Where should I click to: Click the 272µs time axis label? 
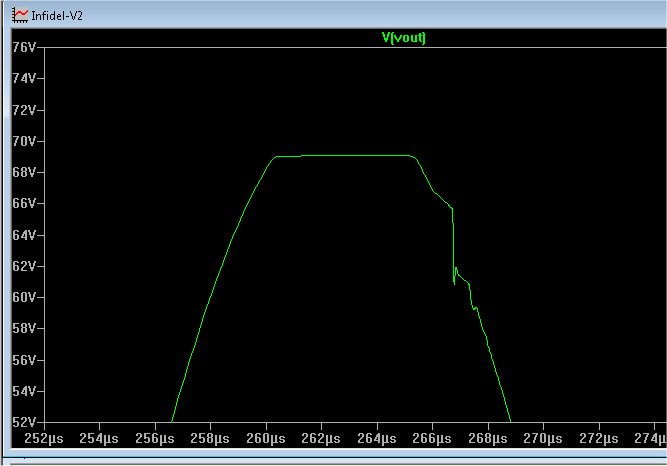coord(599,438)
